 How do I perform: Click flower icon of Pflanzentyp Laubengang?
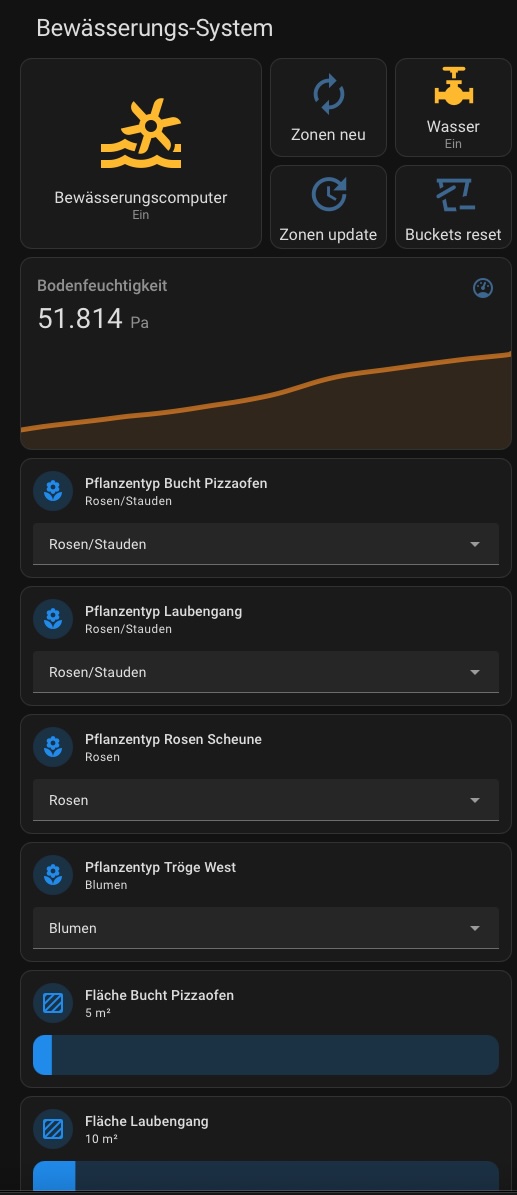pyautogui.click(x=53, y=620)
